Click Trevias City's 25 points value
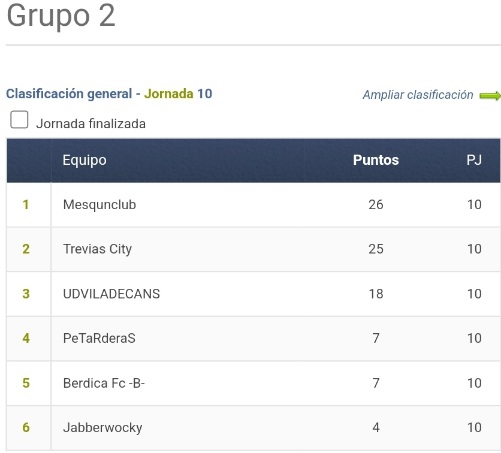The height and width of the screenshot is (453, 501). (x=376, y=249)
